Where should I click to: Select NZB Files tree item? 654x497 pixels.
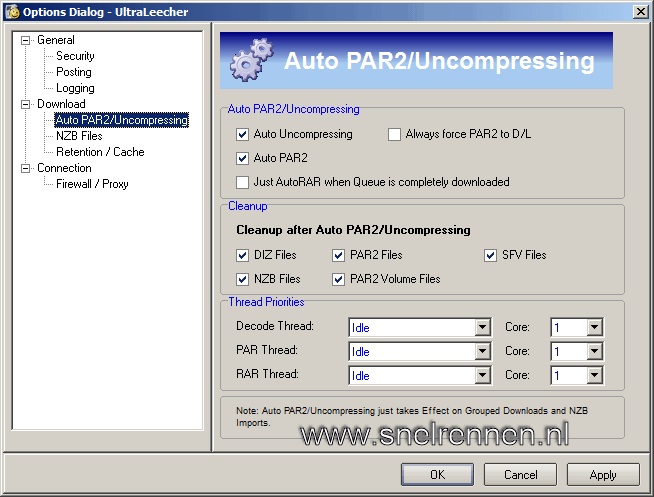click(79, 136)
